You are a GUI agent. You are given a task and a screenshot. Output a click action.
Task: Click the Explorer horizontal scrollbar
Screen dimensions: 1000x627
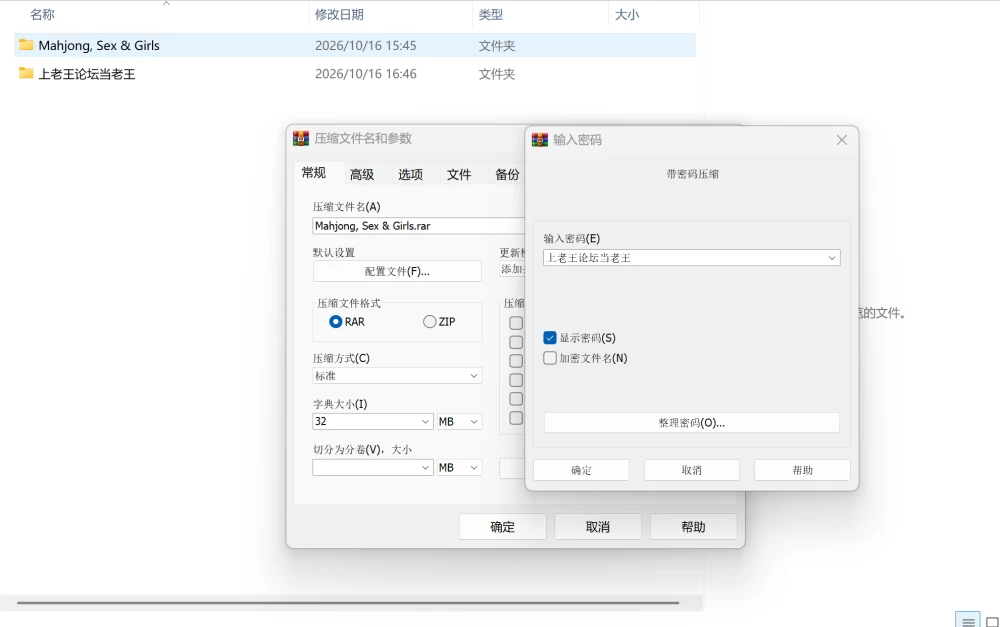click(x=348, y=602)
